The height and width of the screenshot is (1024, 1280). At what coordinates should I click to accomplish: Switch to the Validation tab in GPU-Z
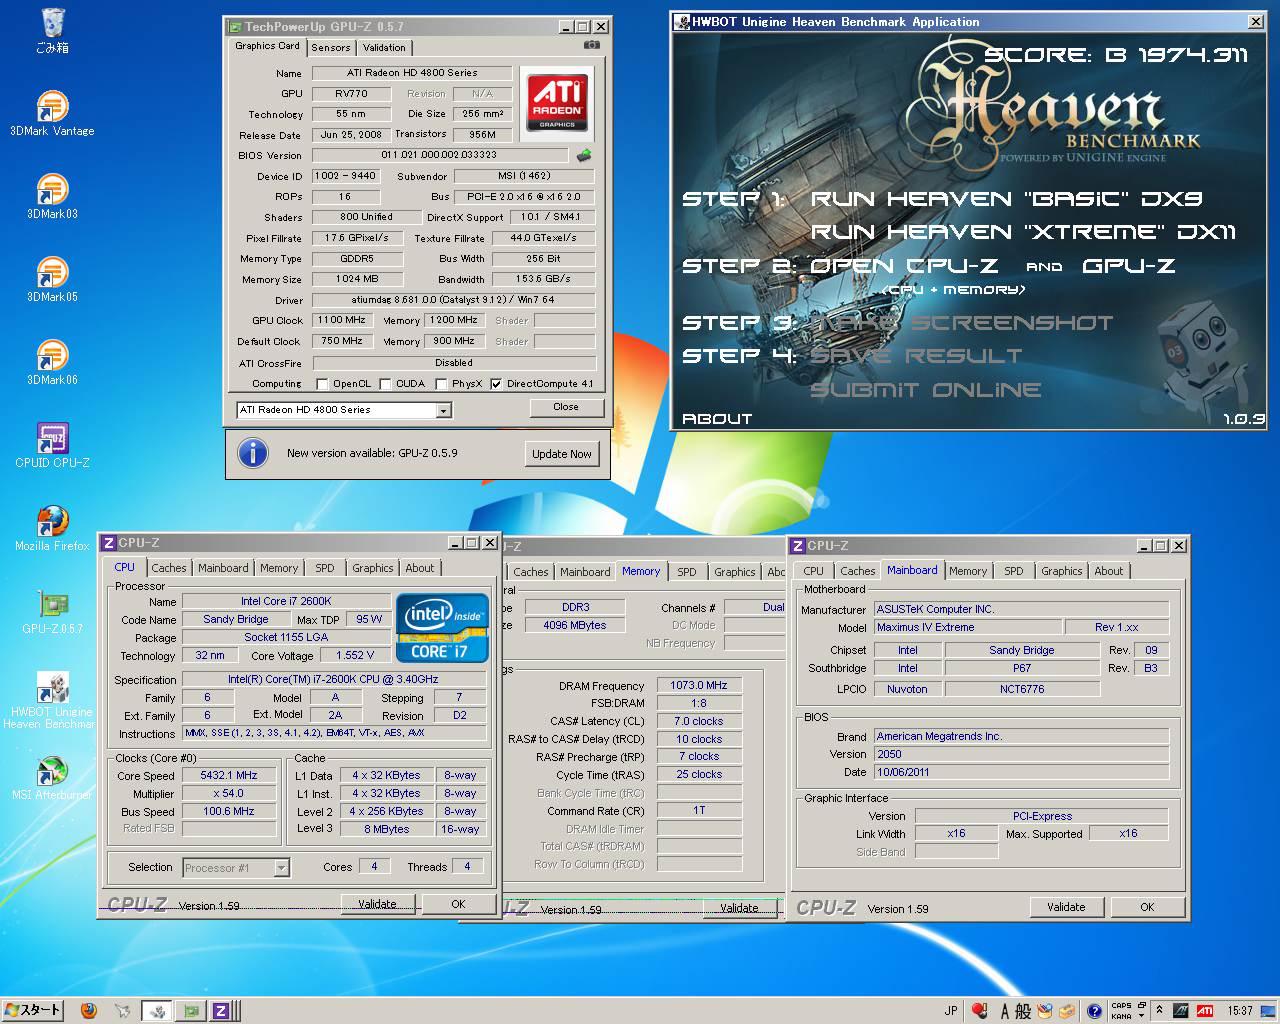384,47
